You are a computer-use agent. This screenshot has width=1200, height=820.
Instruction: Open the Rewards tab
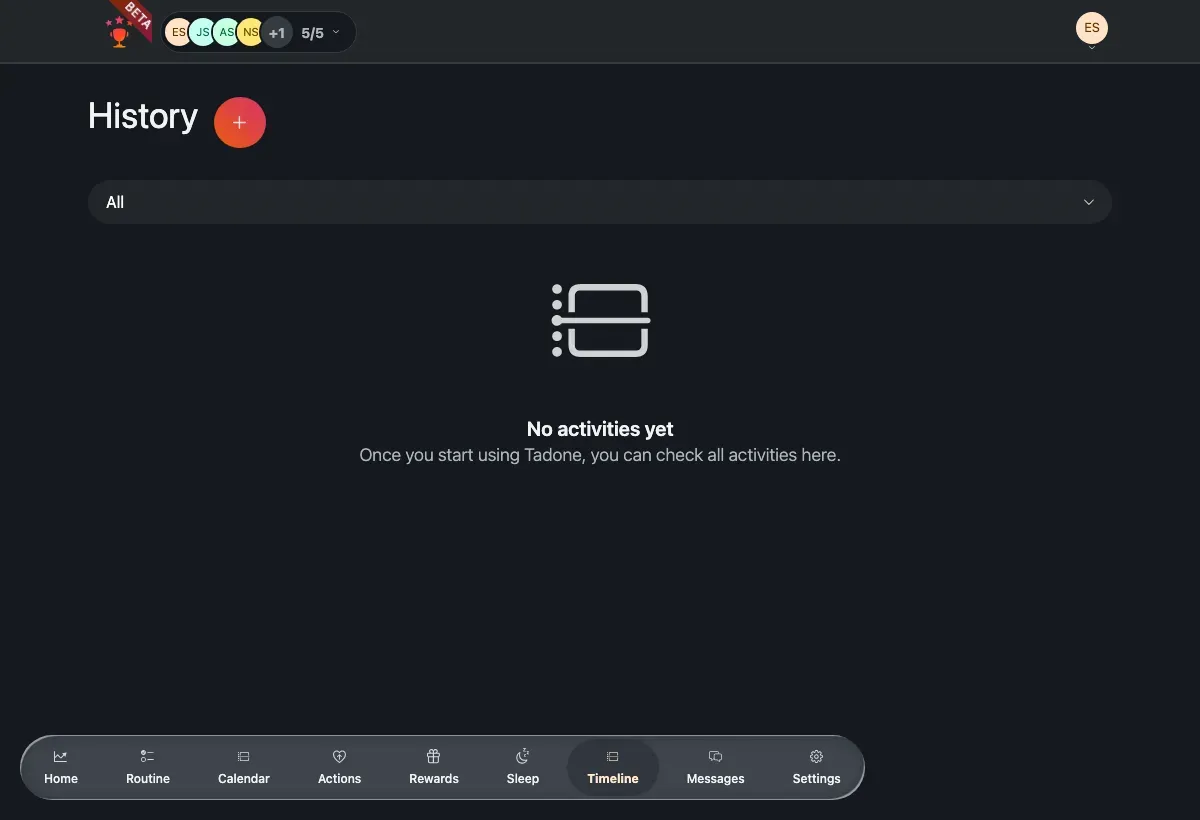[434, 768]
